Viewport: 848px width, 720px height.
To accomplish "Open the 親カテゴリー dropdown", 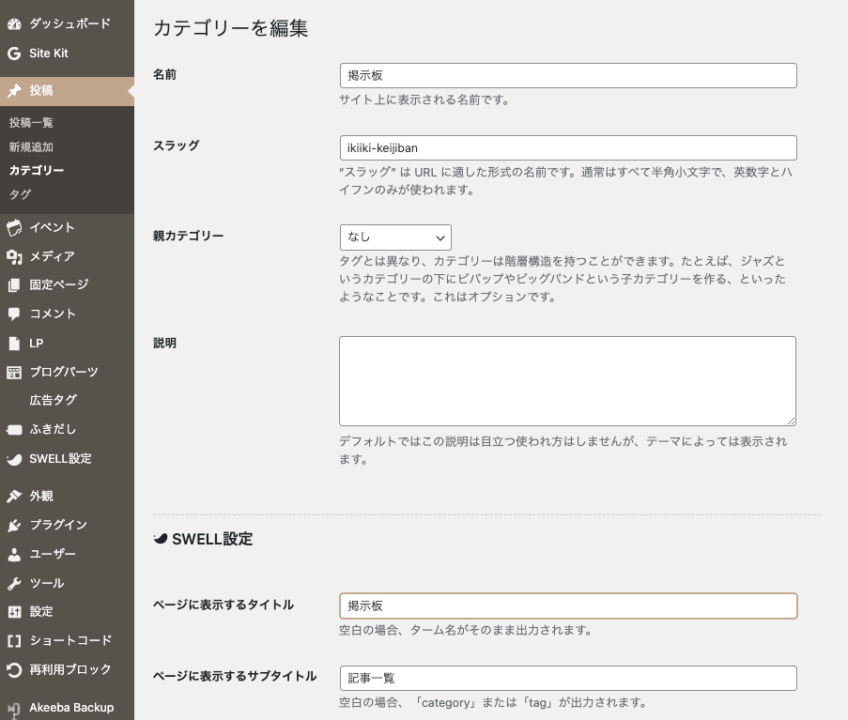I will click(x=396, y=237).
